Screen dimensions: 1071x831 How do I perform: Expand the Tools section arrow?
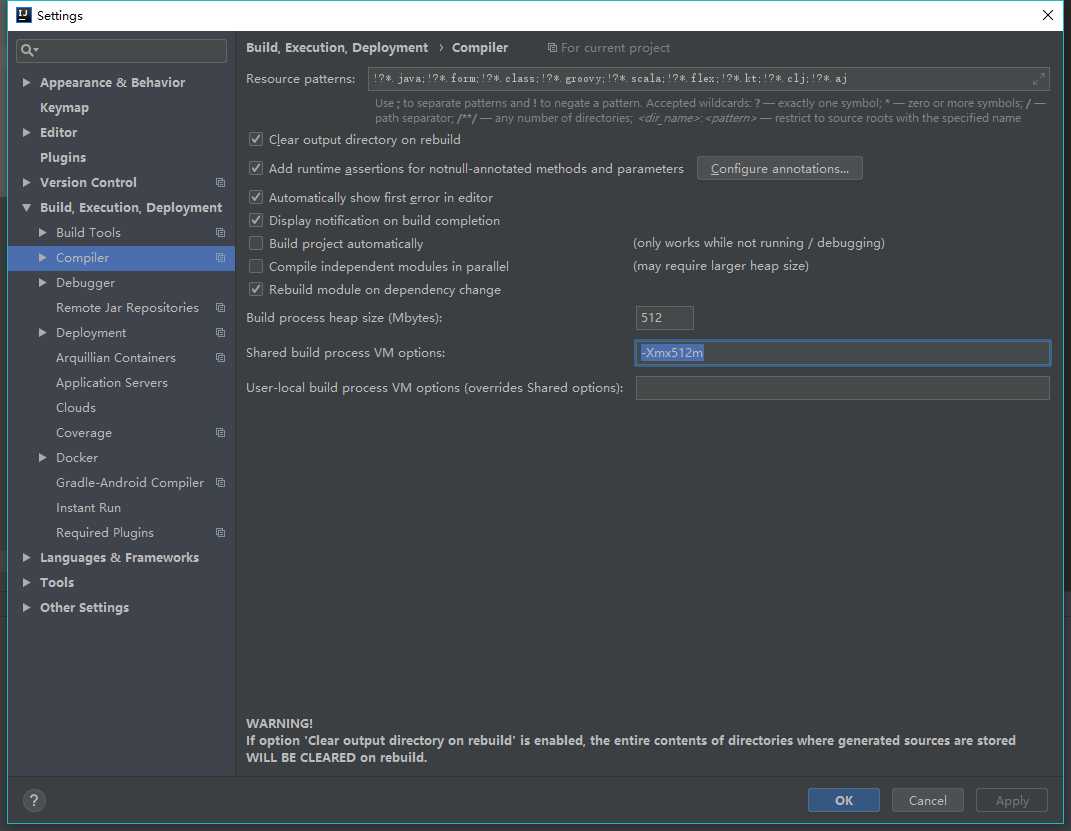click(x=26, y=582)
